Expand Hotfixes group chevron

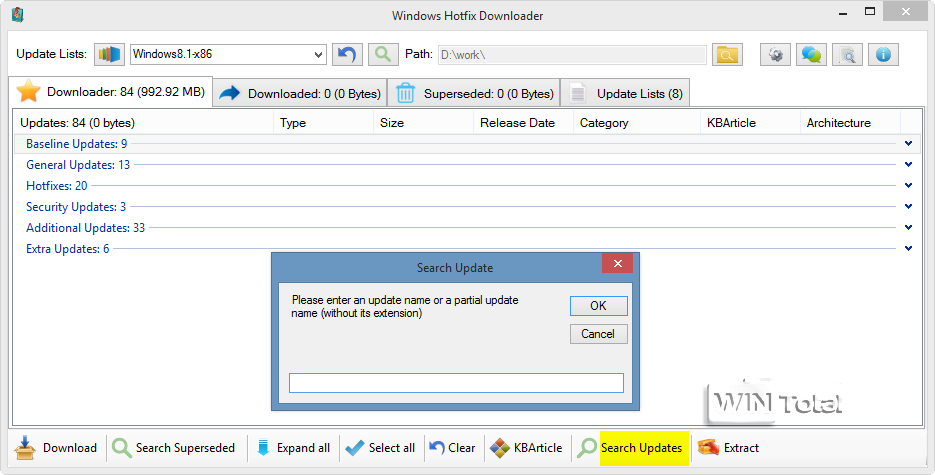[x=908, y=185]
